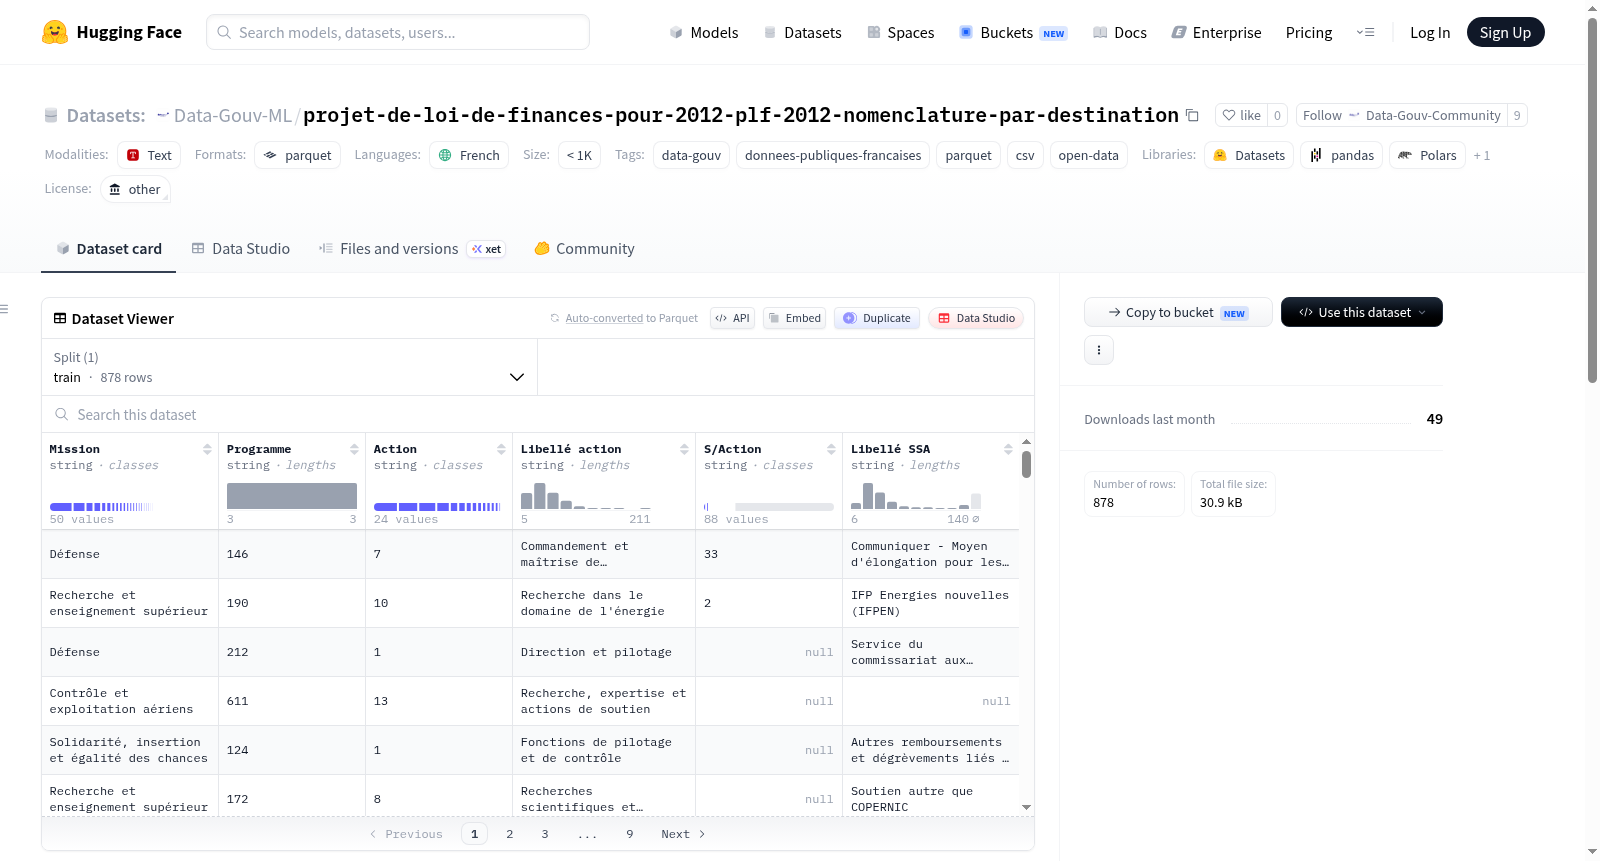Copy the dataset name with the copy icon
Image resolution: width=1600 pixels, height=861 pixels.
[x=1192, y=115]
